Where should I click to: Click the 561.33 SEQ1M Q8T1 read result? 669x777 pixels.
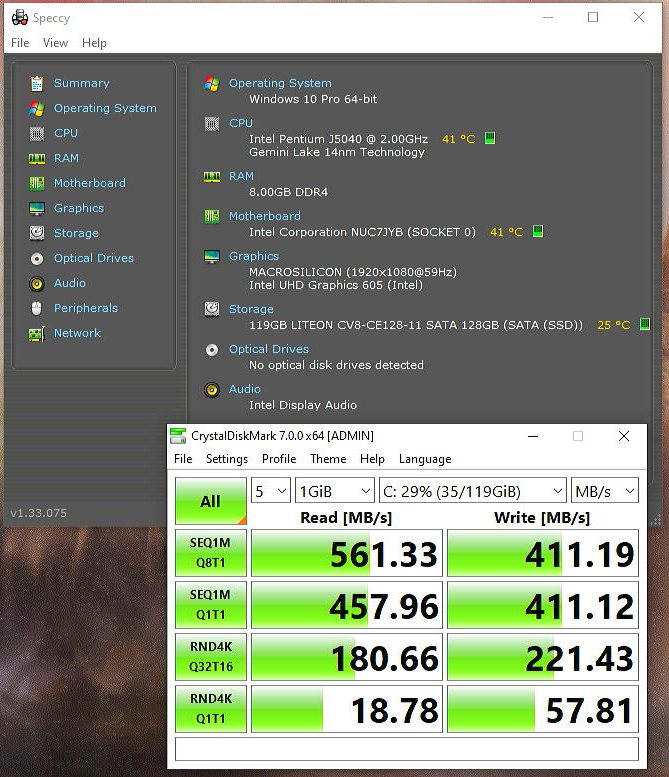tap(347, 553)
